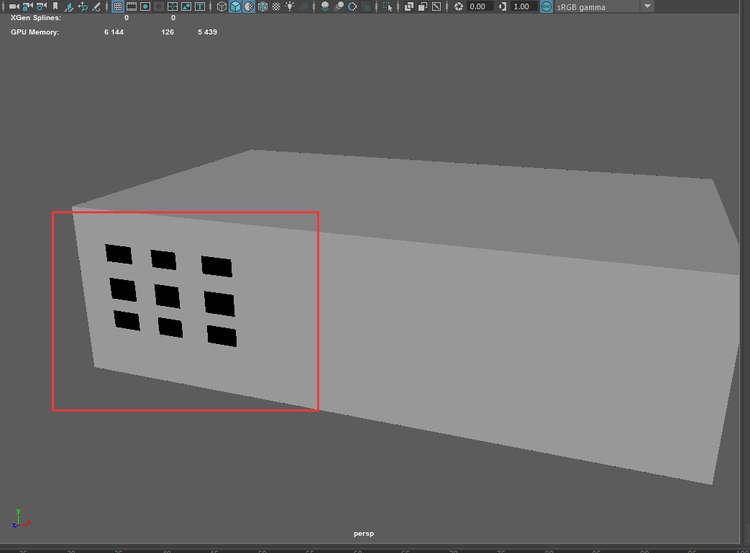Viewport: 750px width, 553px height.
Task: Toggle the Lock Camera icon
Action: tap(28, 6)
